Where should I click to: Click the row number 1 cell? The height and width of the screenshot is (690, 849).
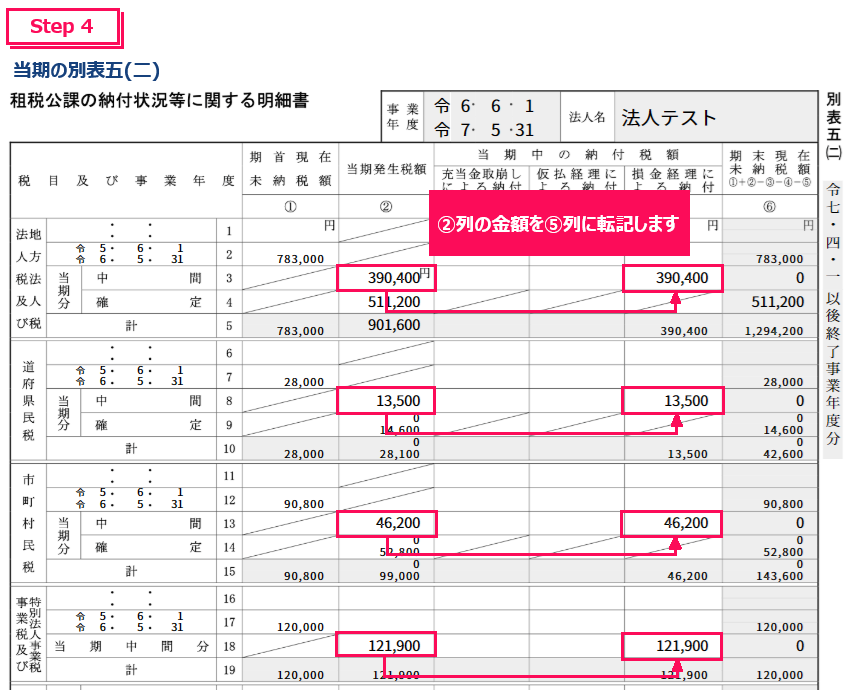[229, 231]
